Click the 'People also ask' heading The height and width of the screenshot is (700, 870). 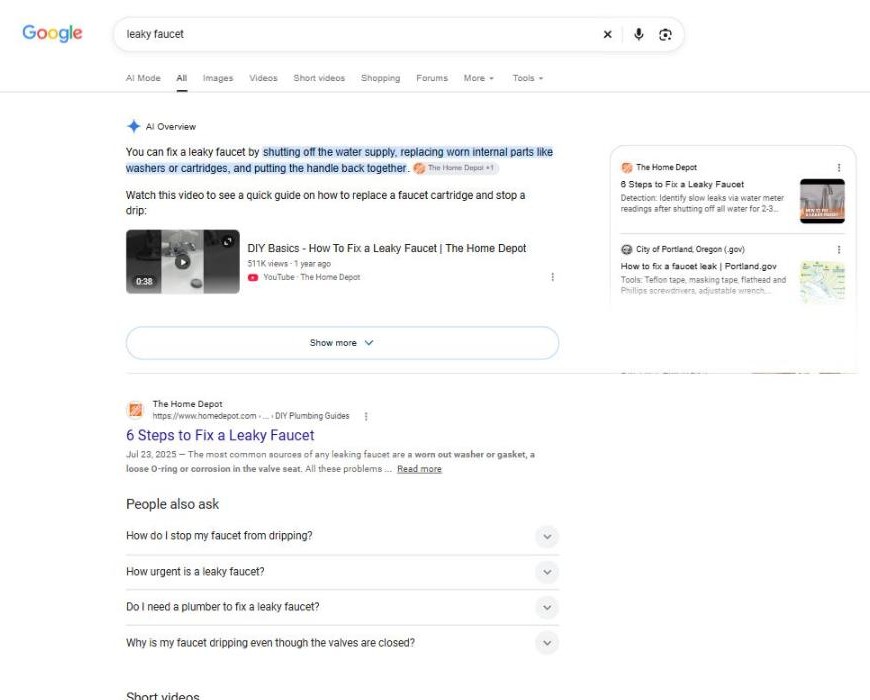173,504
